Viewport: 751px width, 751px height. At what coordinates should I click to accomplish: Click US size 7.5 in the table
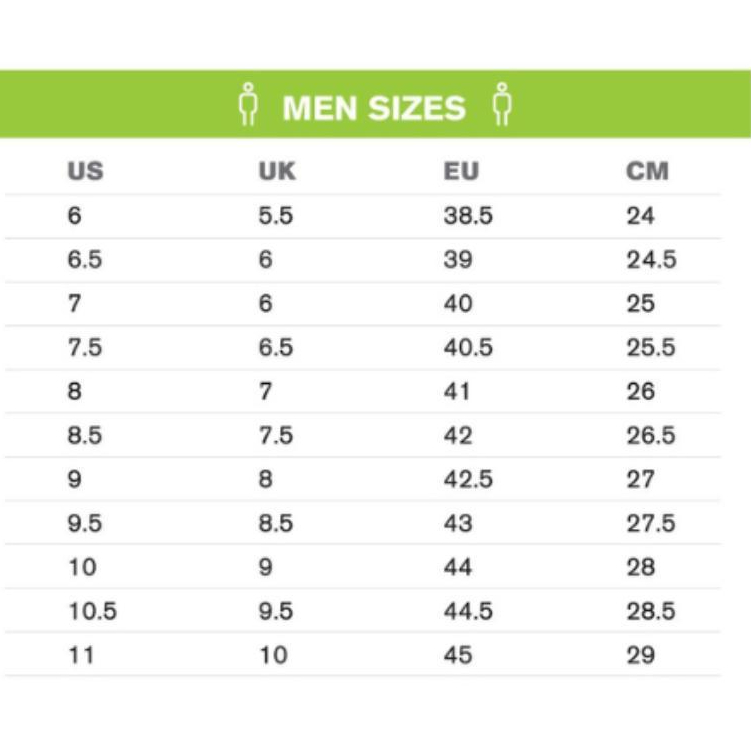pos(85,348)
